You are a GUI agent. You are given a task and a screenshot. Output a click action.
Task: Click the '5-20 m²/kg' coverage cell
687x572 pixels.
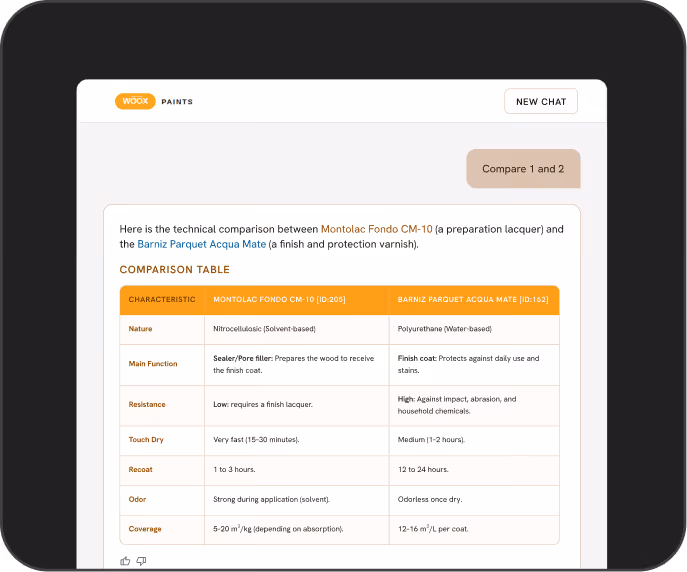(x=297, y=530)
